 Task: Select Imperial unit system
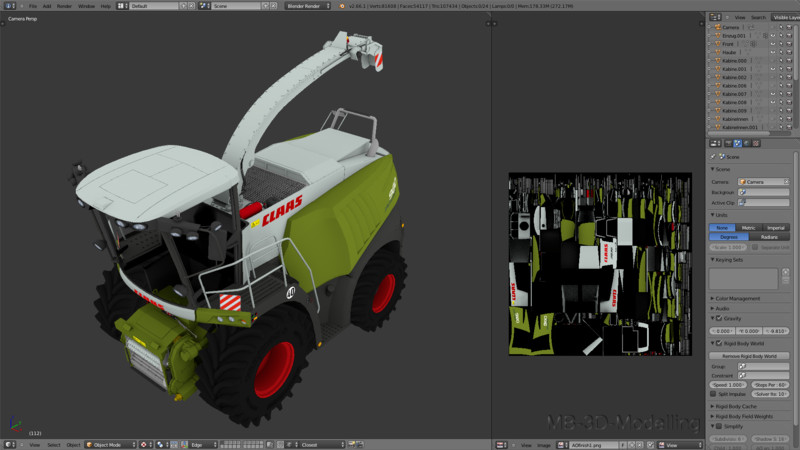[x=776, y=228]
